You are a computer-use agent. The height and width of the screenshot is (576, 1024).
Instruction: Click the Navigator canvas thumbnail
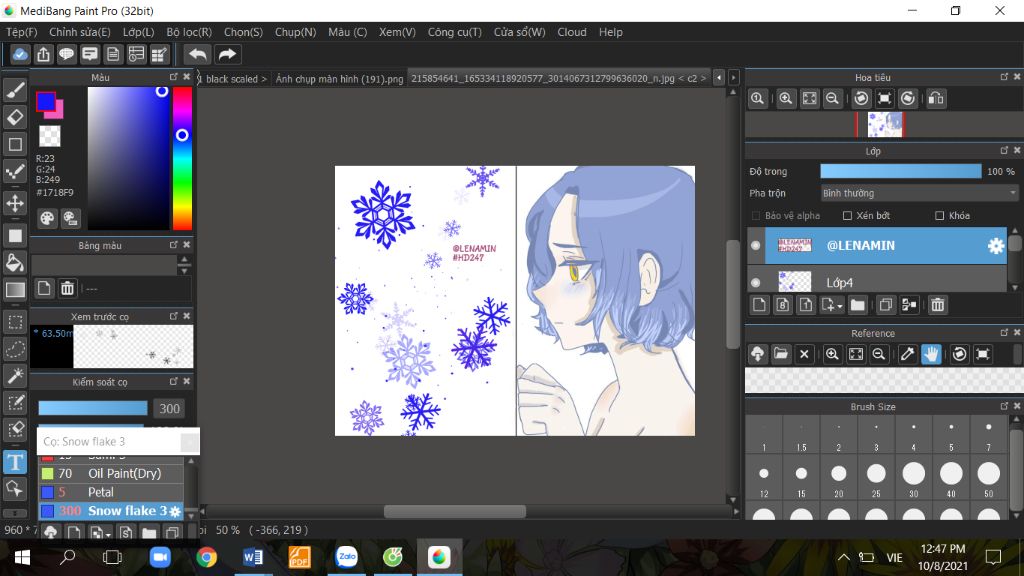tap(885, 125)
